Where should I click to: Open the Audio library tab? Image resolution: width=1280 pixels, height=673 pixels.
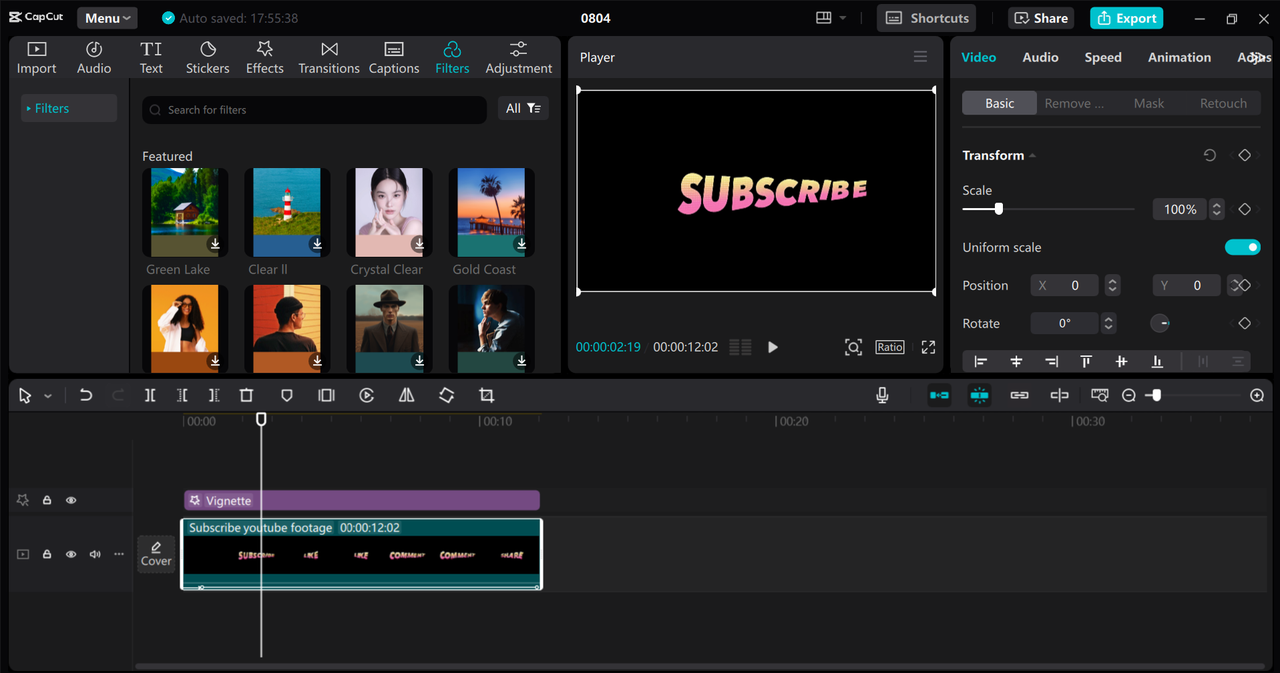94,58
